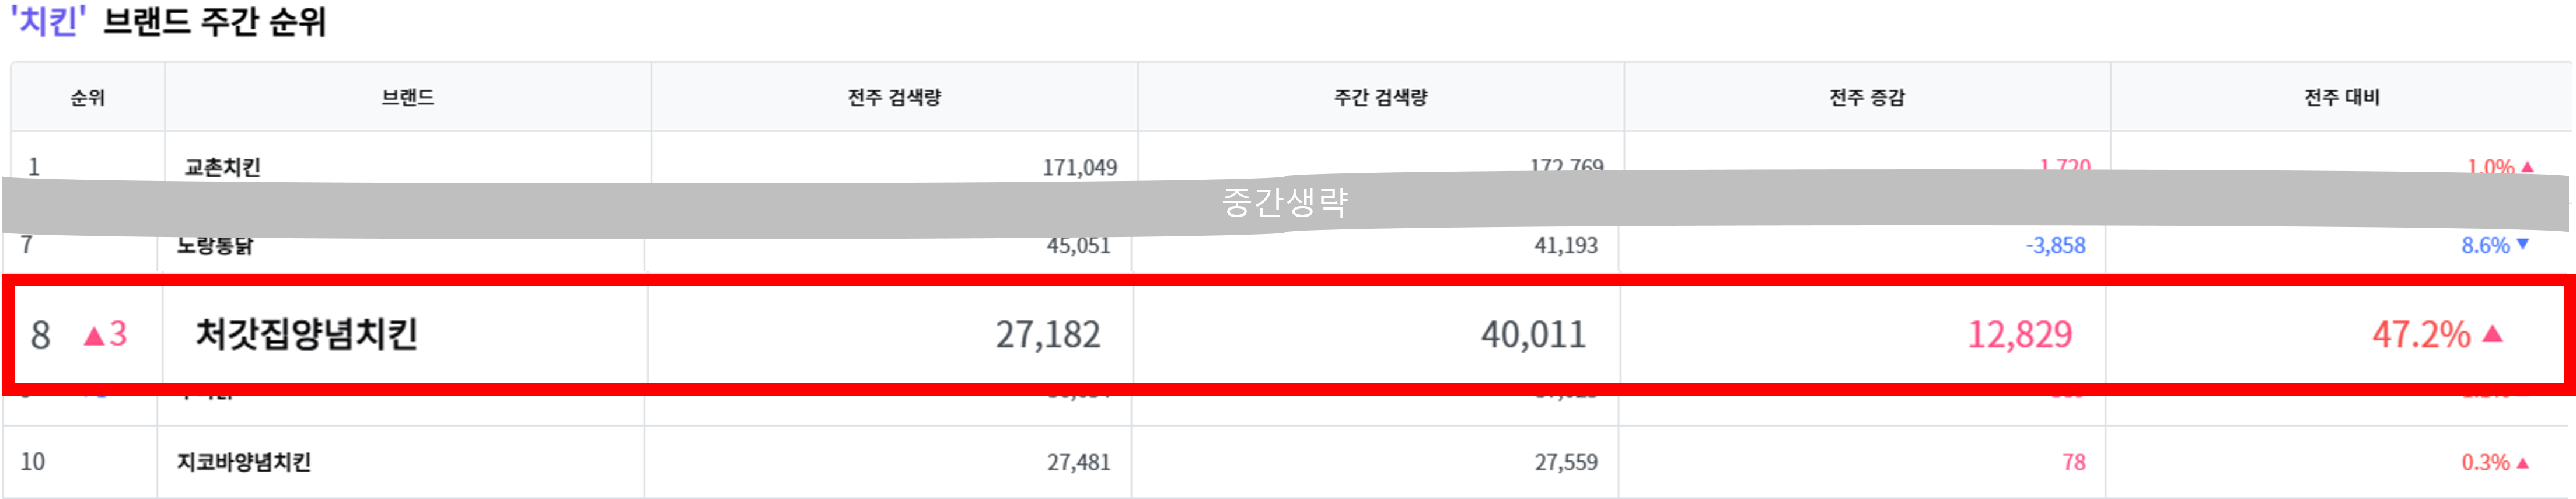This screenshot has height=499, width=2576.
Task: Click the up triangle next to 0.3%
Action: coord(2522,462)
